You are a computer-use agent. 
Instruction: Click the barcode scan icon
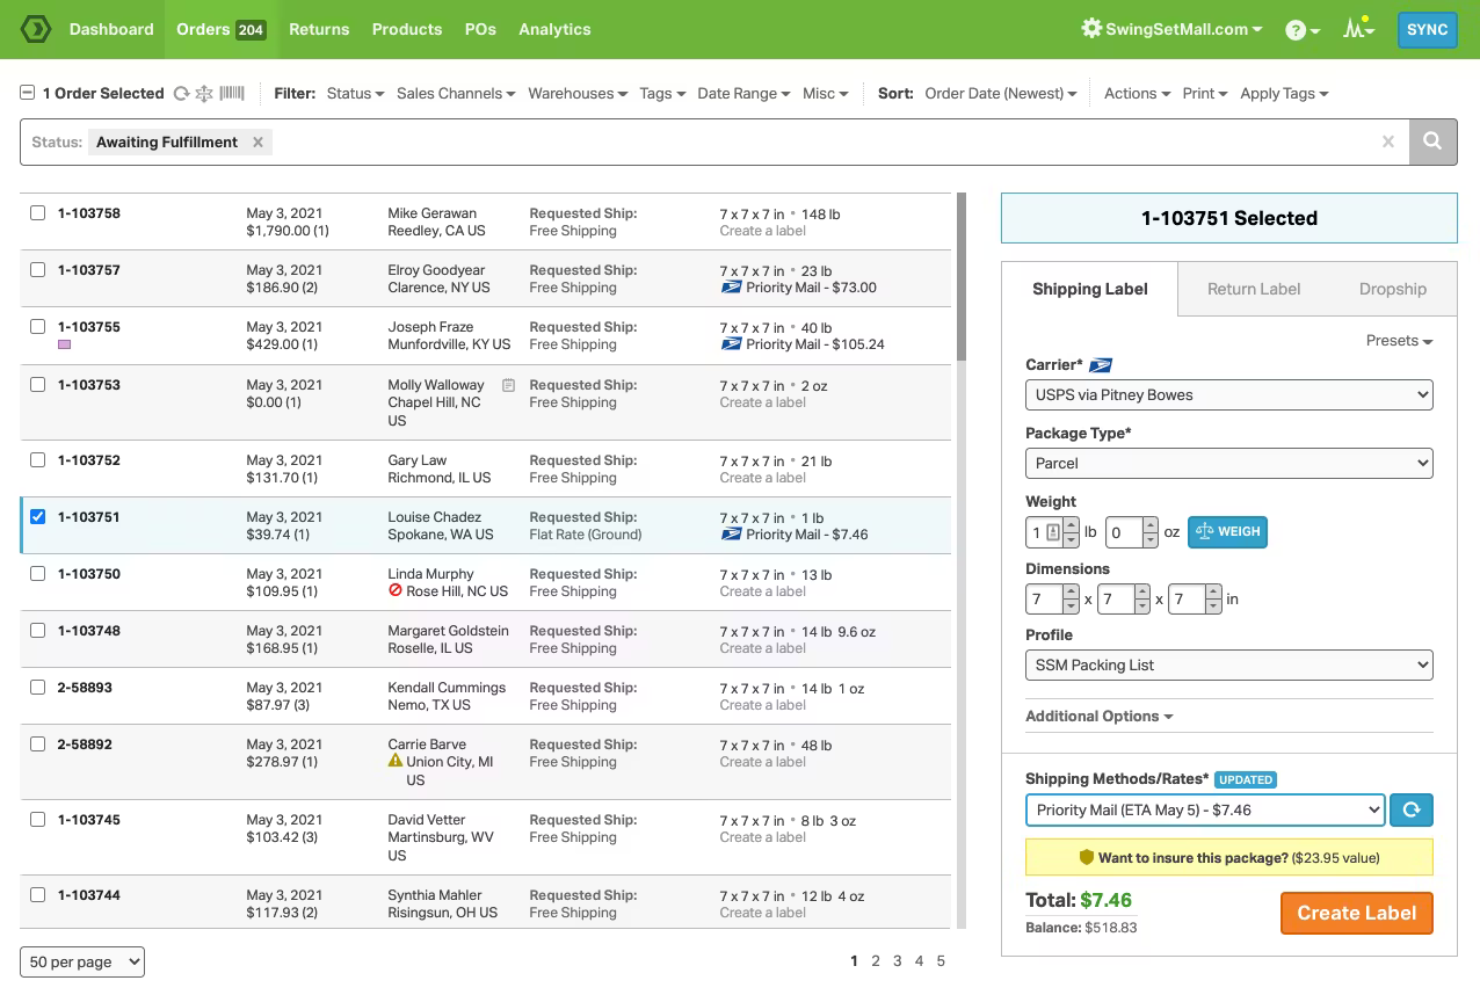click(x=230, y=93)
